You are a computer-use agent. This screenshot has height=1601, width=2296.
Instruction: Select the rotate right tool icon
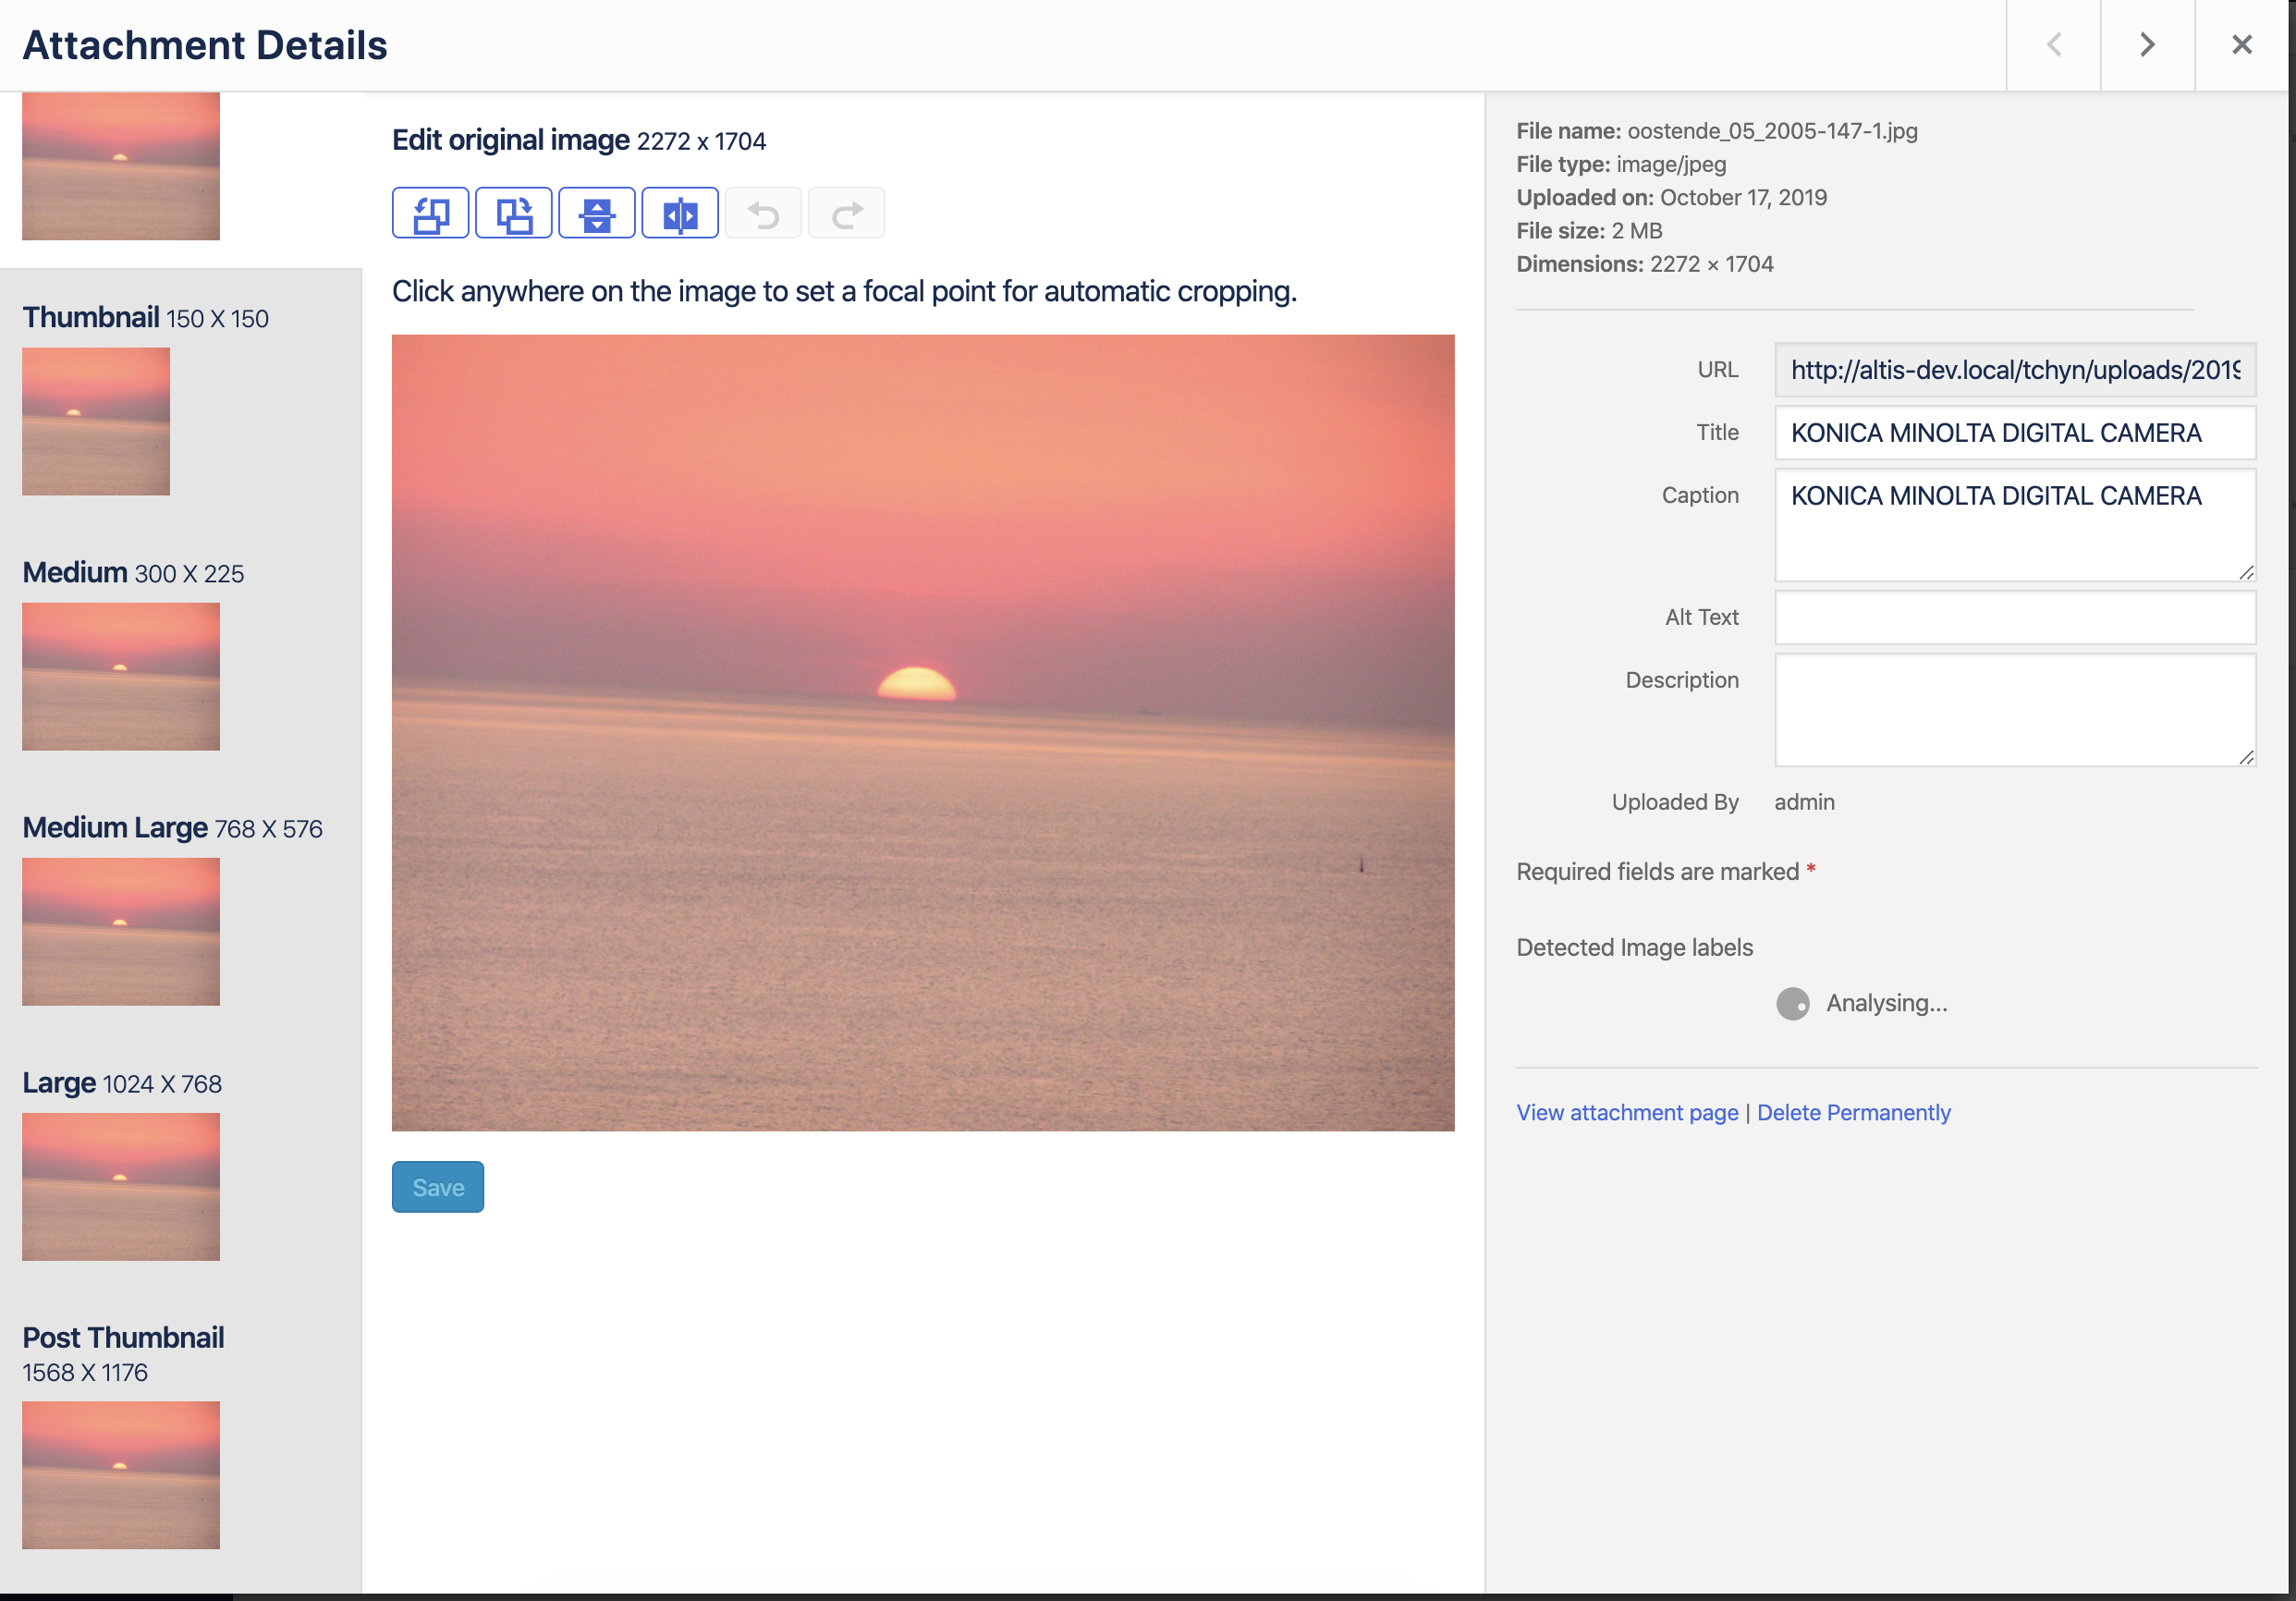[513, 213]
